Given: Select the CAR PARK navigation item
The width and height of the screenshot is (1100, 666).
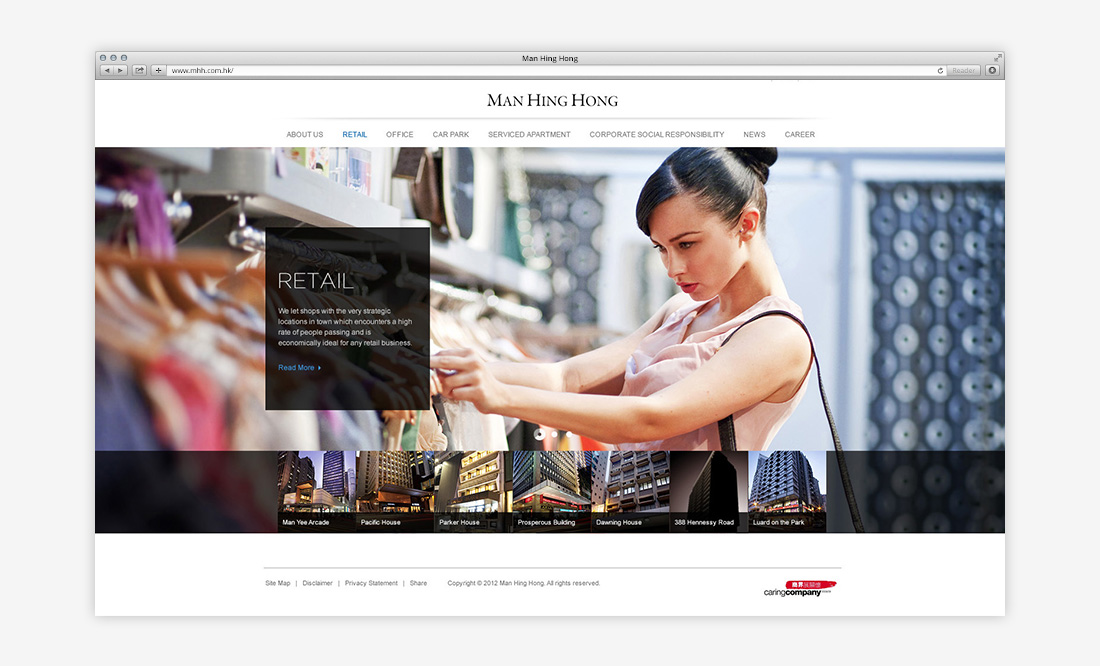Looking at the screenshot, I should (451, 134).
